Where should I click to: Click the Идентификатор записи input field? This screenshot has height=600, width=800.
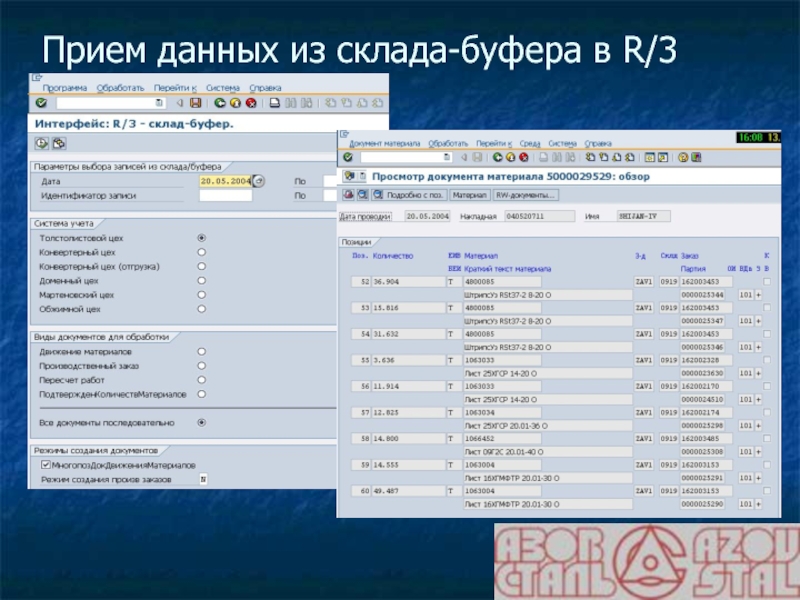226,195
